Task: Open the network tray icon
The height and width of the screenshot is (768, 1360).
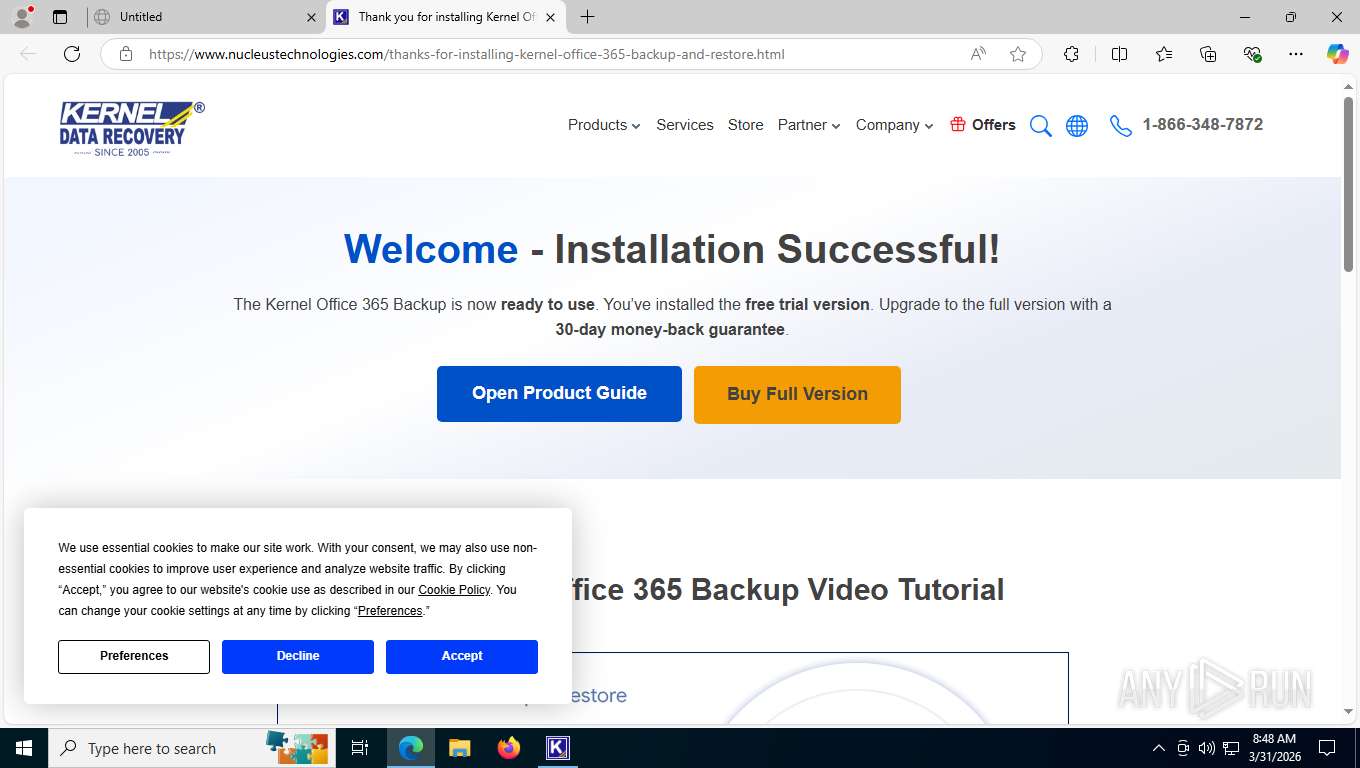Action: click(x=1231, y=748)
